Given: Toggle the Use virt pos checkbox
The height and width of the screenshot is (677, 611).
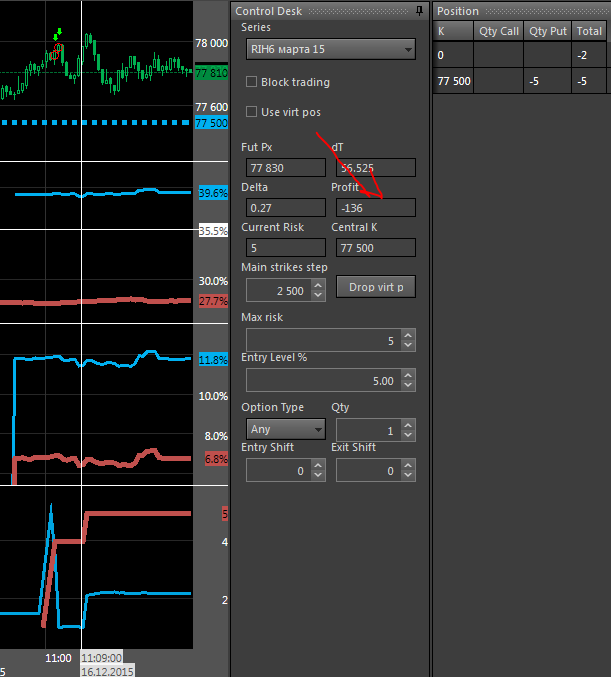Looking at the screenshot, I should click(x=251, y=112).
